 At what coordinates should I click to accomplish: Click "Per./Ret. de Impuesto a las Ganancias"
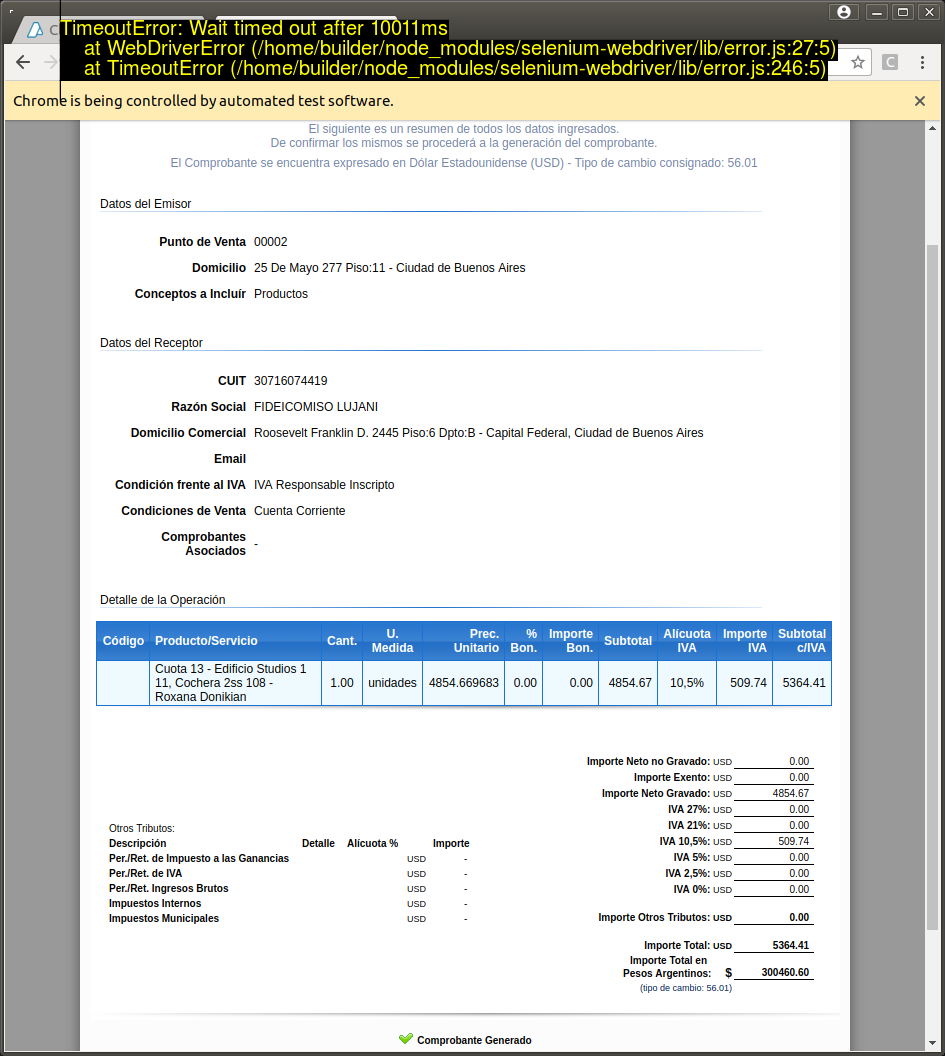tap(199, 859)
